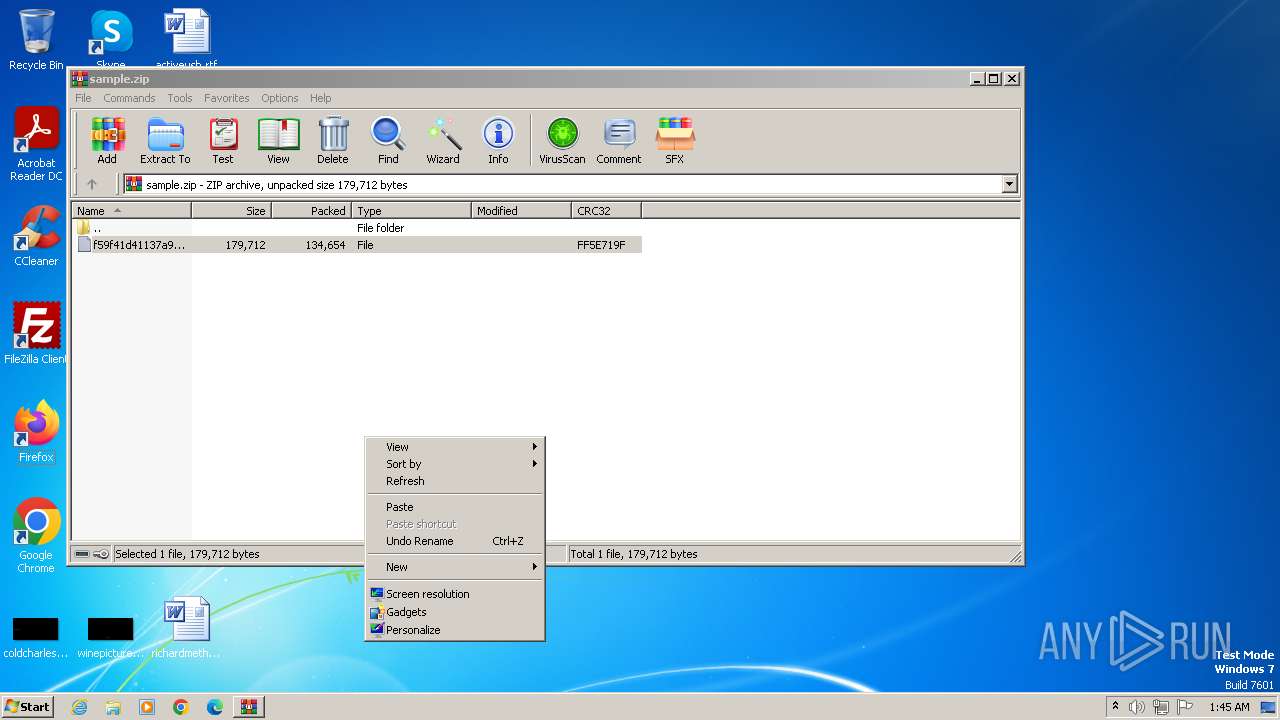This screenshot has height=720, width=1280.
Task: Open the Commands menu
Action: click(x=129, y=98)
